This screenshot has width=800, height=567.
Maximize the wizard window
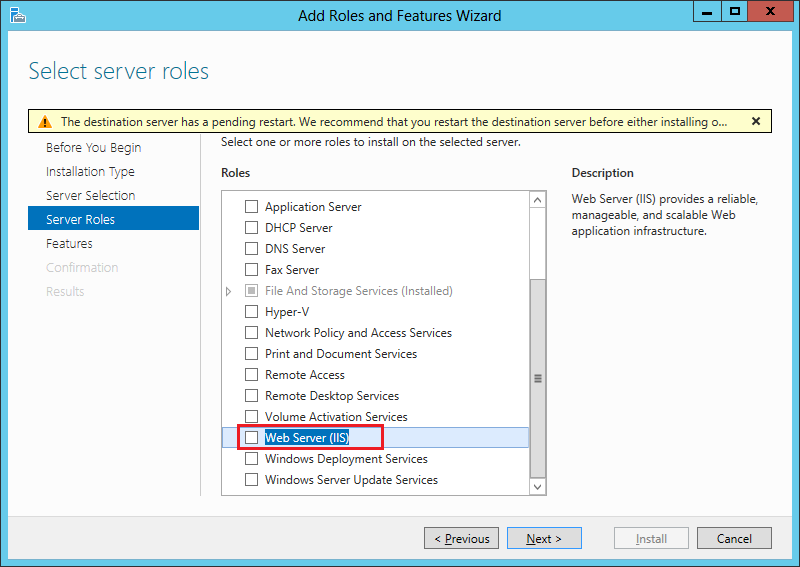(x=734, y=11)
